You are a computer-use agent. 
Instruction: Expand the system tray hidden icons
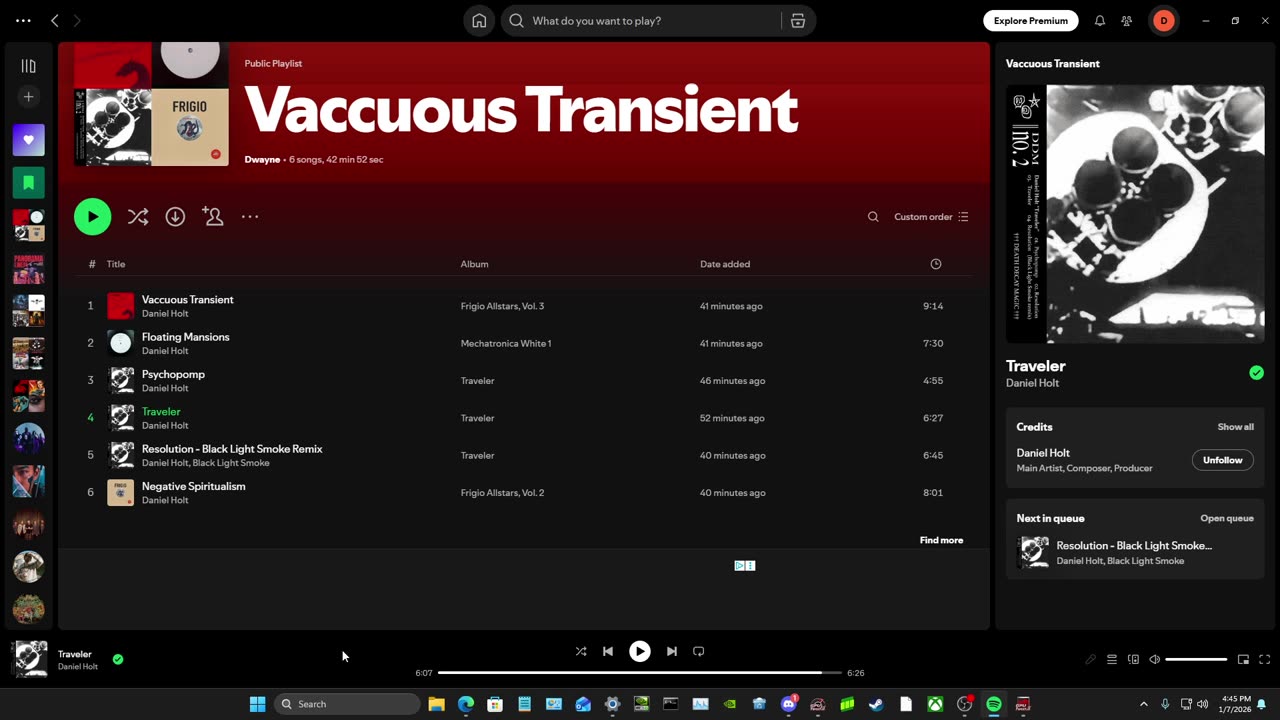1144,704
